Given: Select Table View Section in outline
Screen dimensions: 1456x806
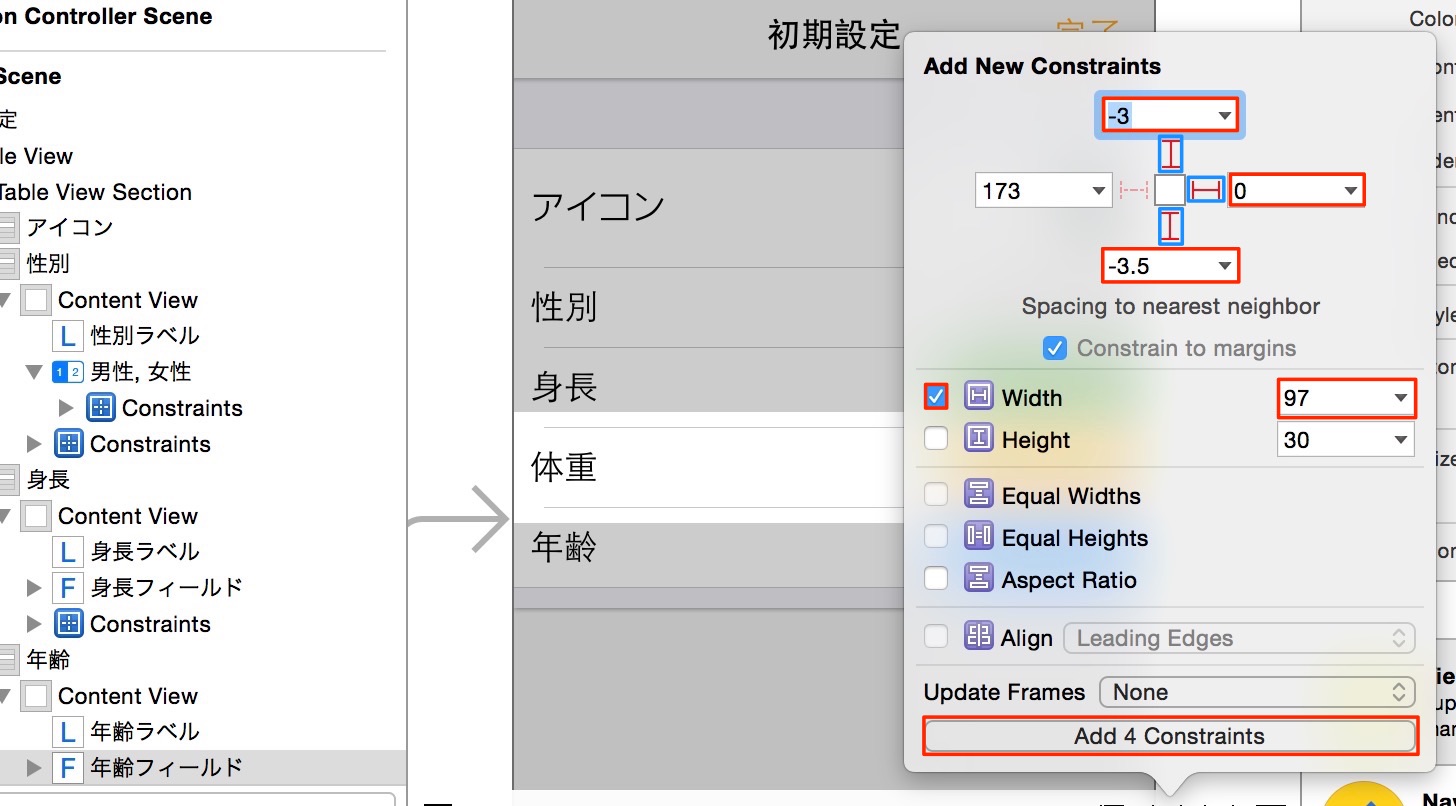Looking at the screenshot, I should 96,192.
